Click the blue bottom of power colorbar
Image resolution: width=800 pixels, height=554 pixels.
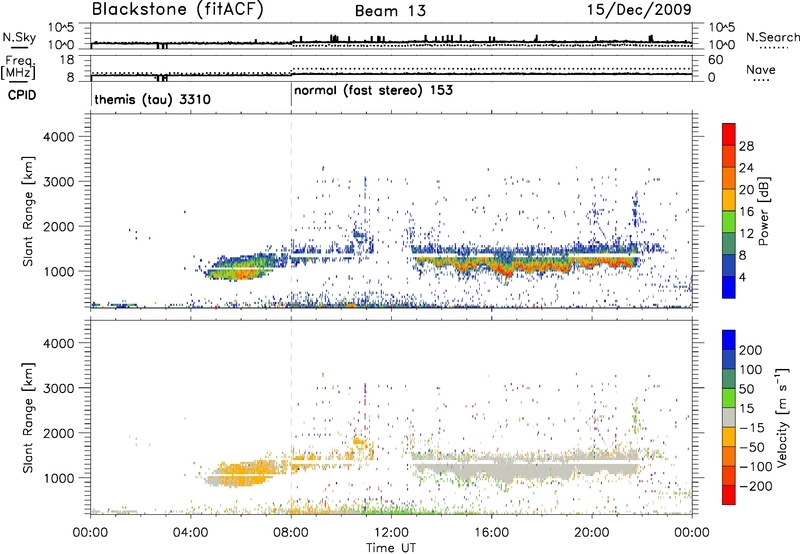[x=729, y=287]
